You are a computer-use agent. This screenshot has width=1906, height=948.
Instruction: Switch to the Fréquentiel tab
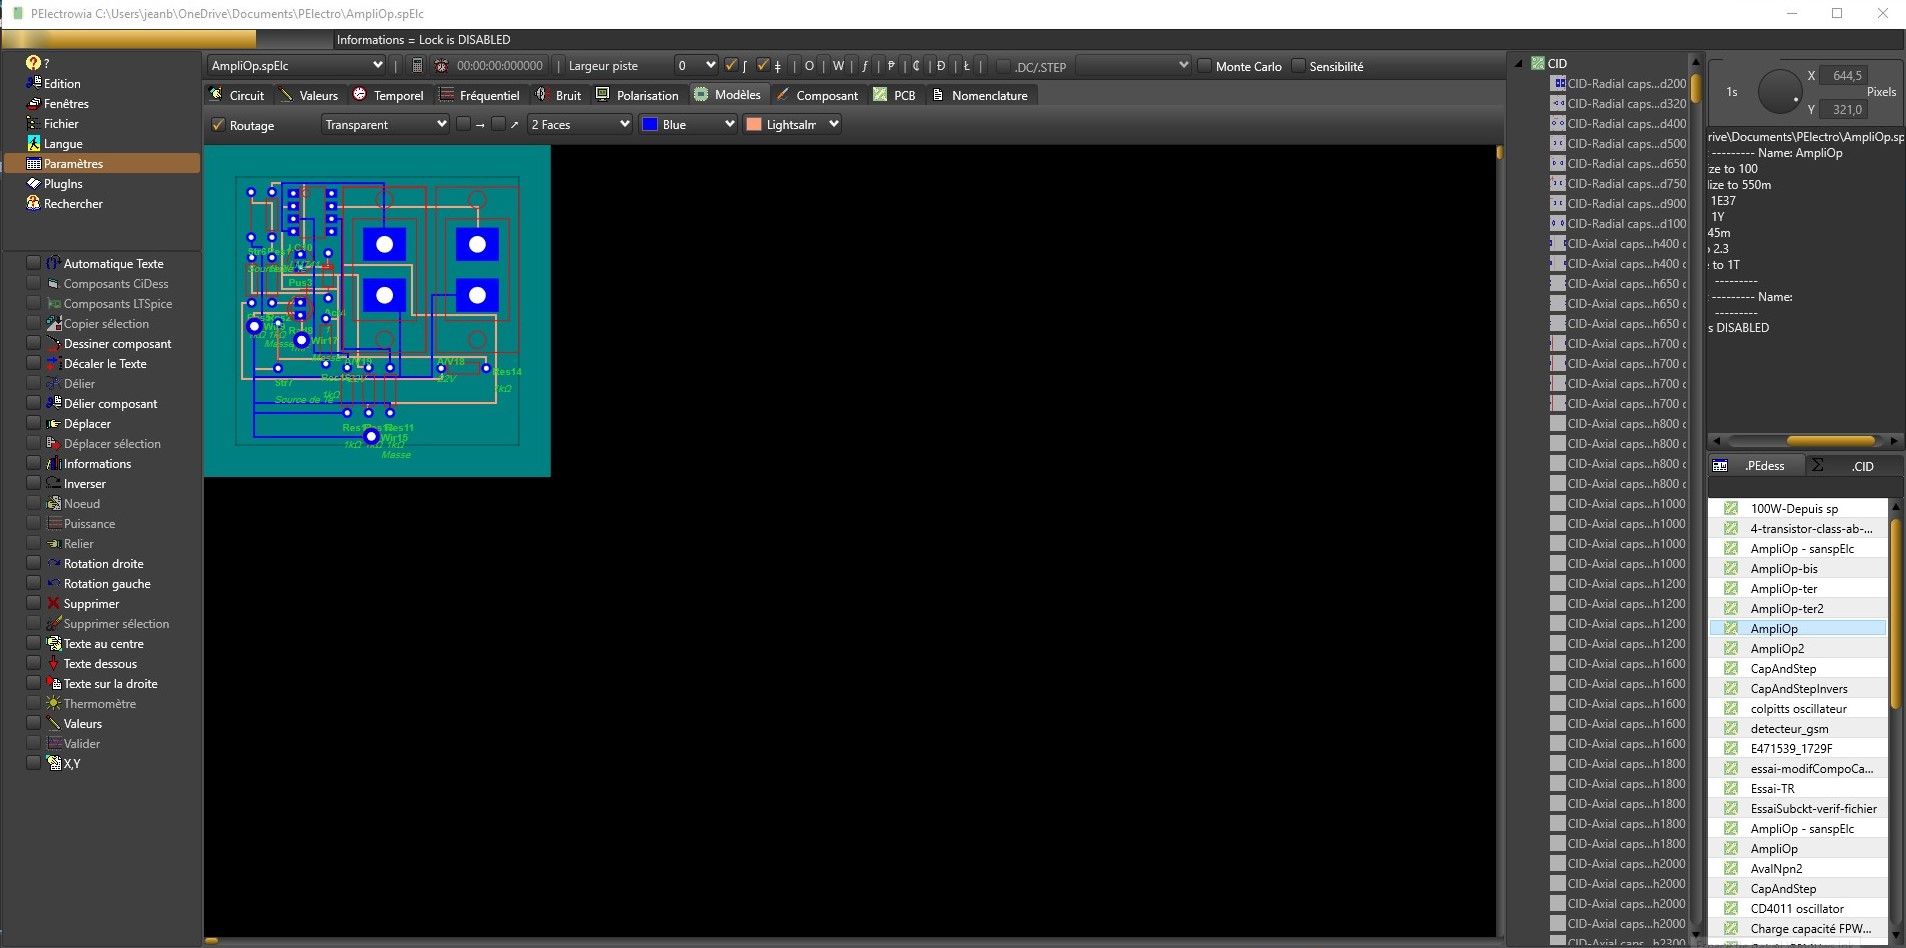(480, 95)
